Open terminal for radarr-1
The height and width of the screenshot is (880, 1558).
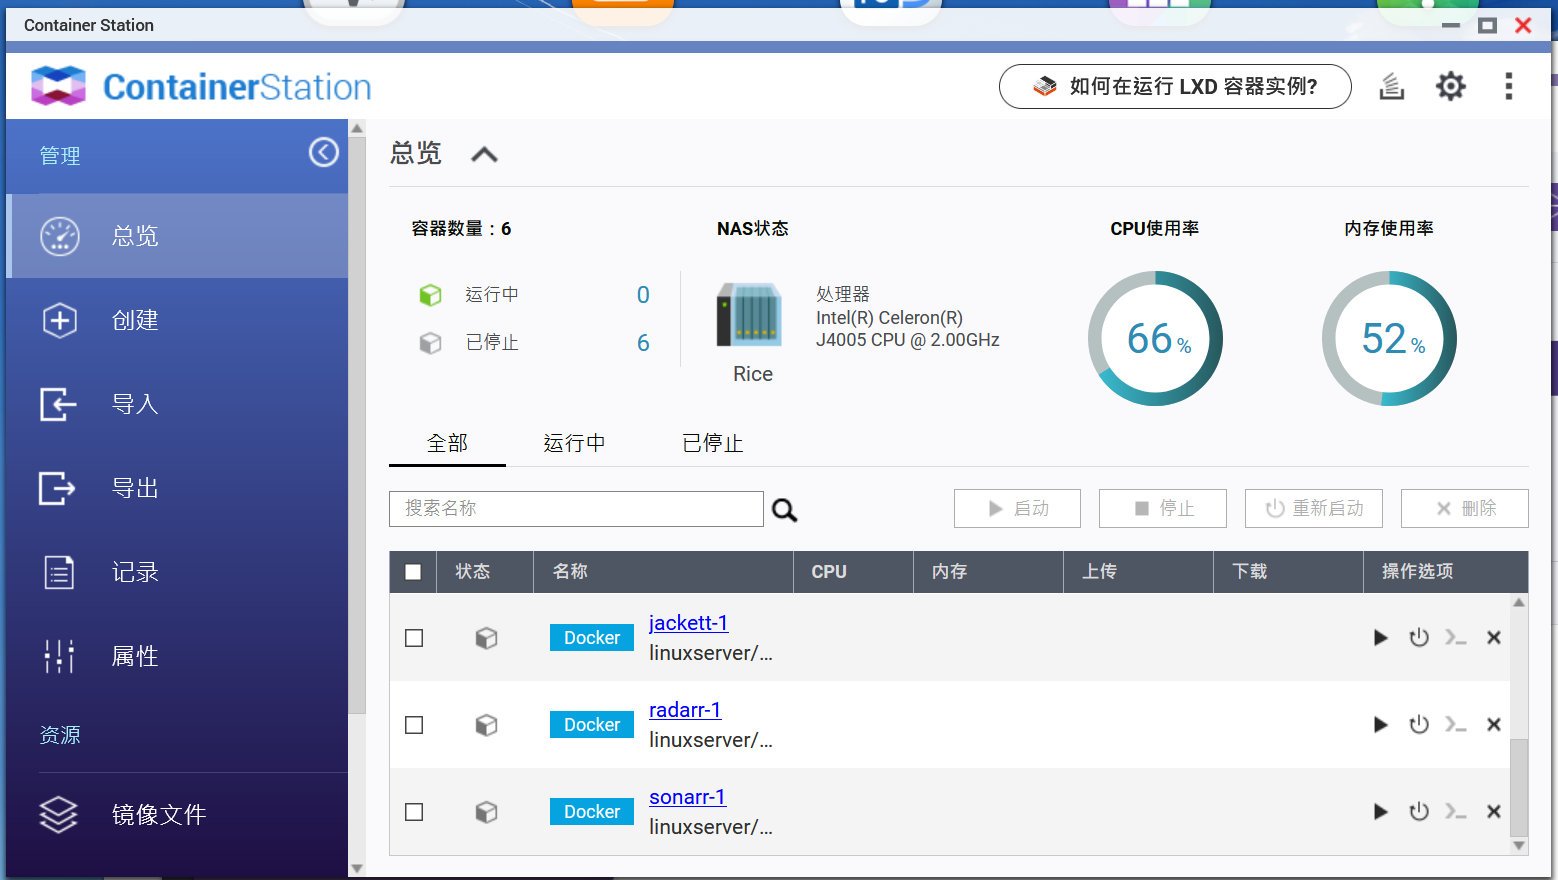(1456, 724)
